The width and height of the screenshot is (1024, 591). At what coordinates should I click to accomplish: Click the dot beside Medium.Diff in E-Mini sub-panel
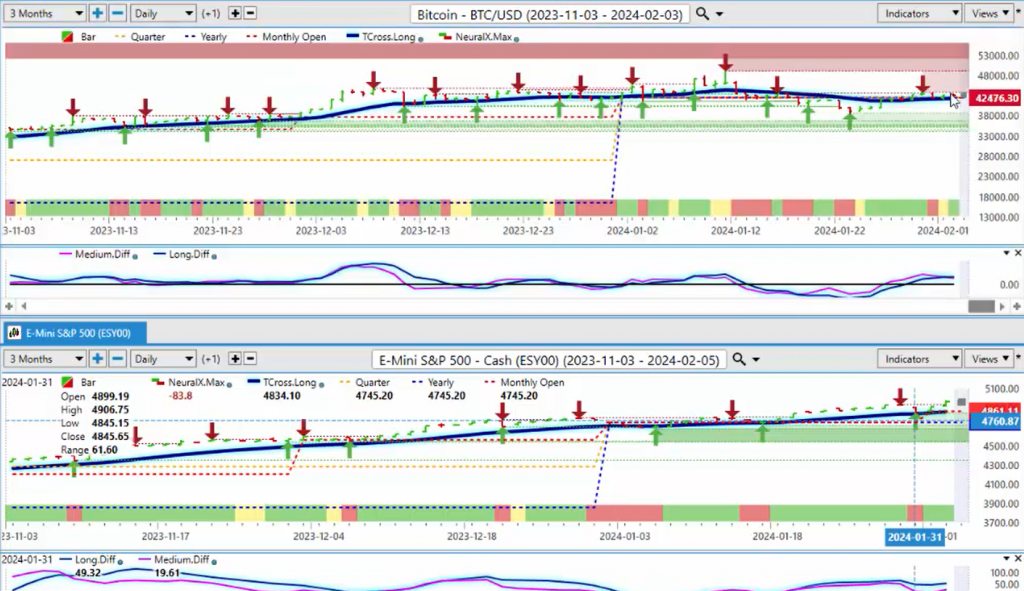214,562
